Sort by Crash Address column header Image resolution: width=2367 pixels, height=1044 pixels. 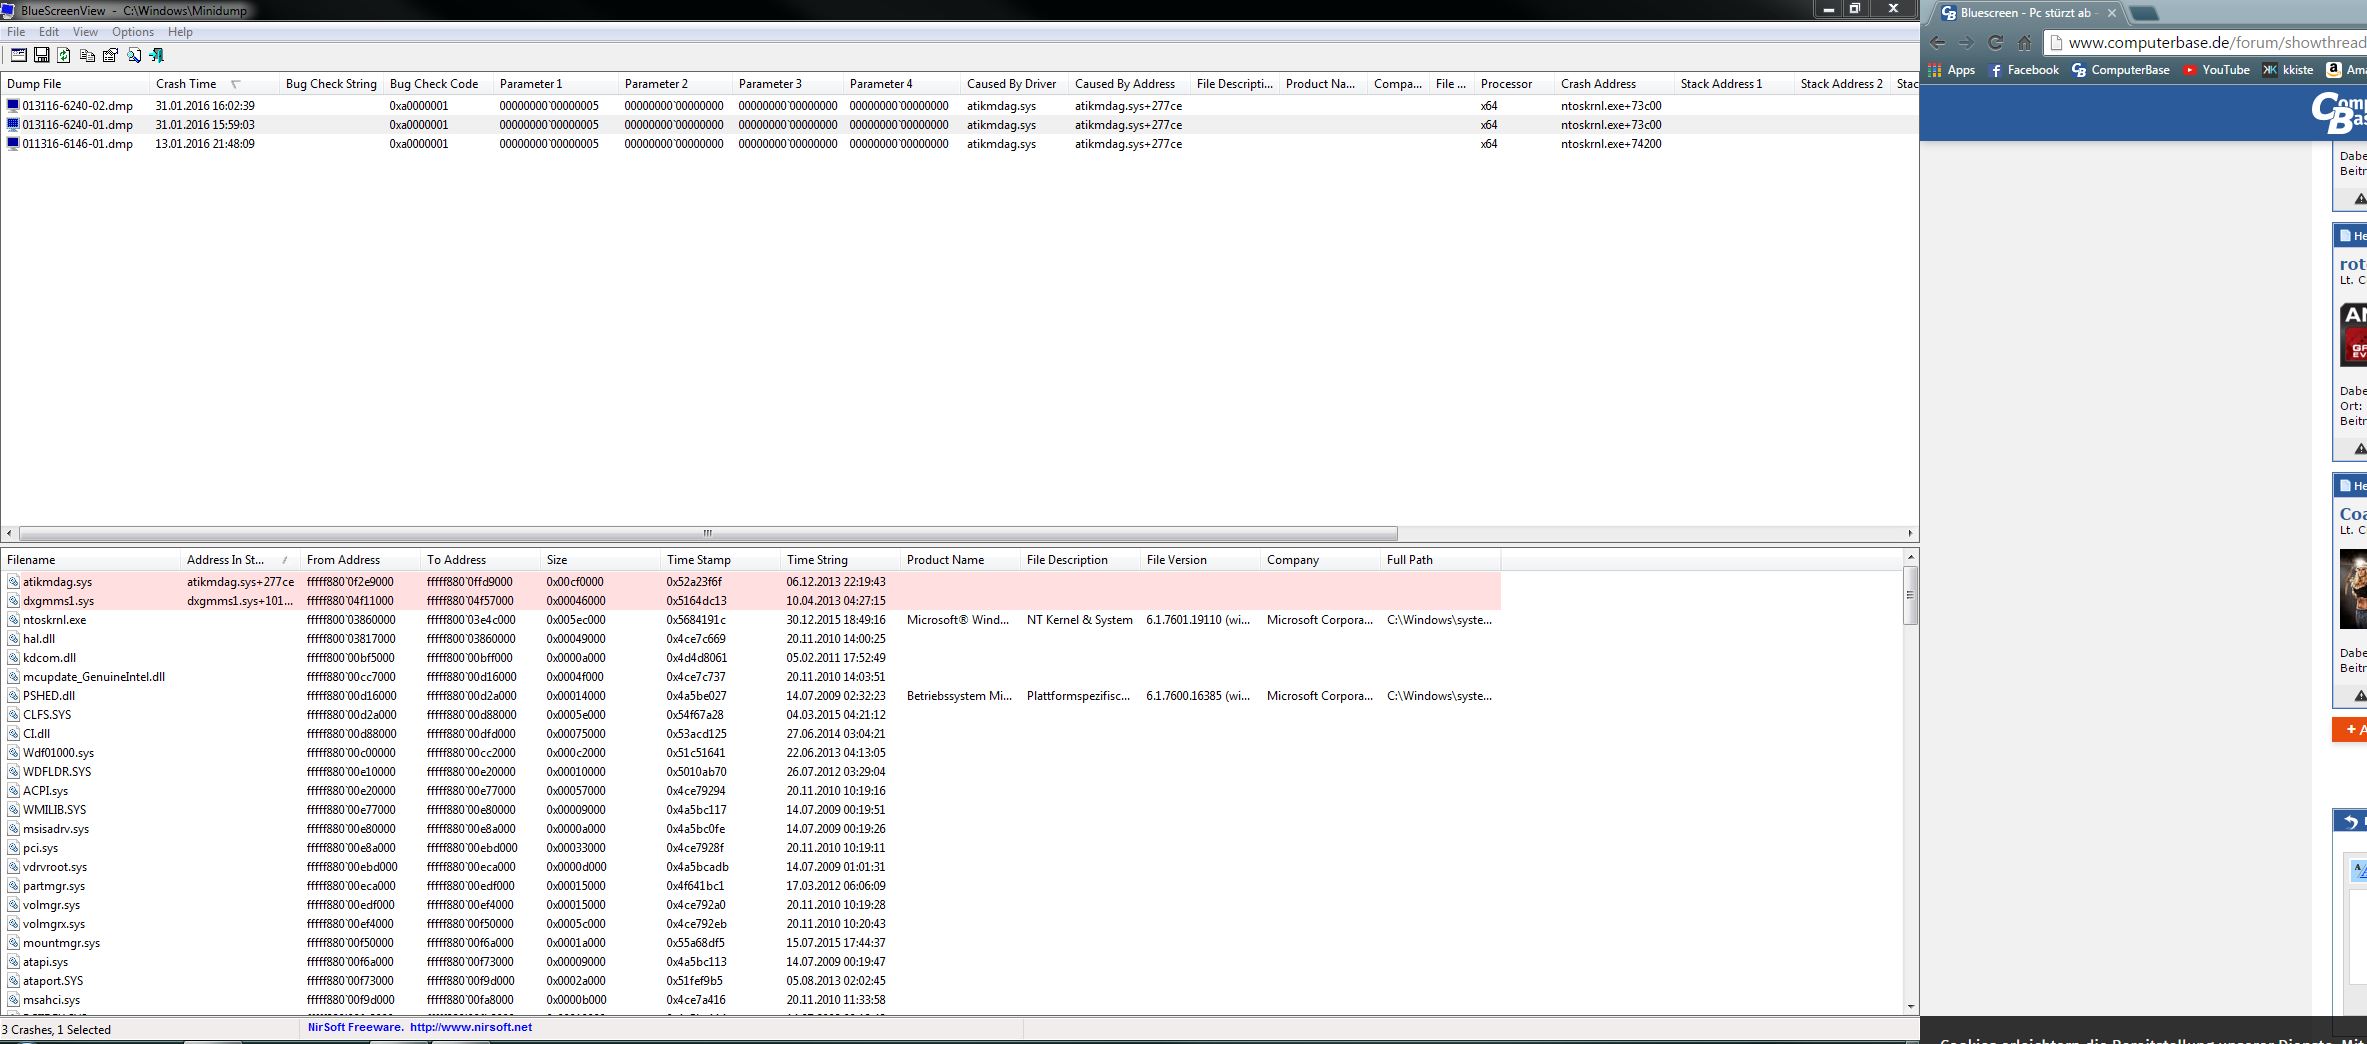click(1614, 84)
